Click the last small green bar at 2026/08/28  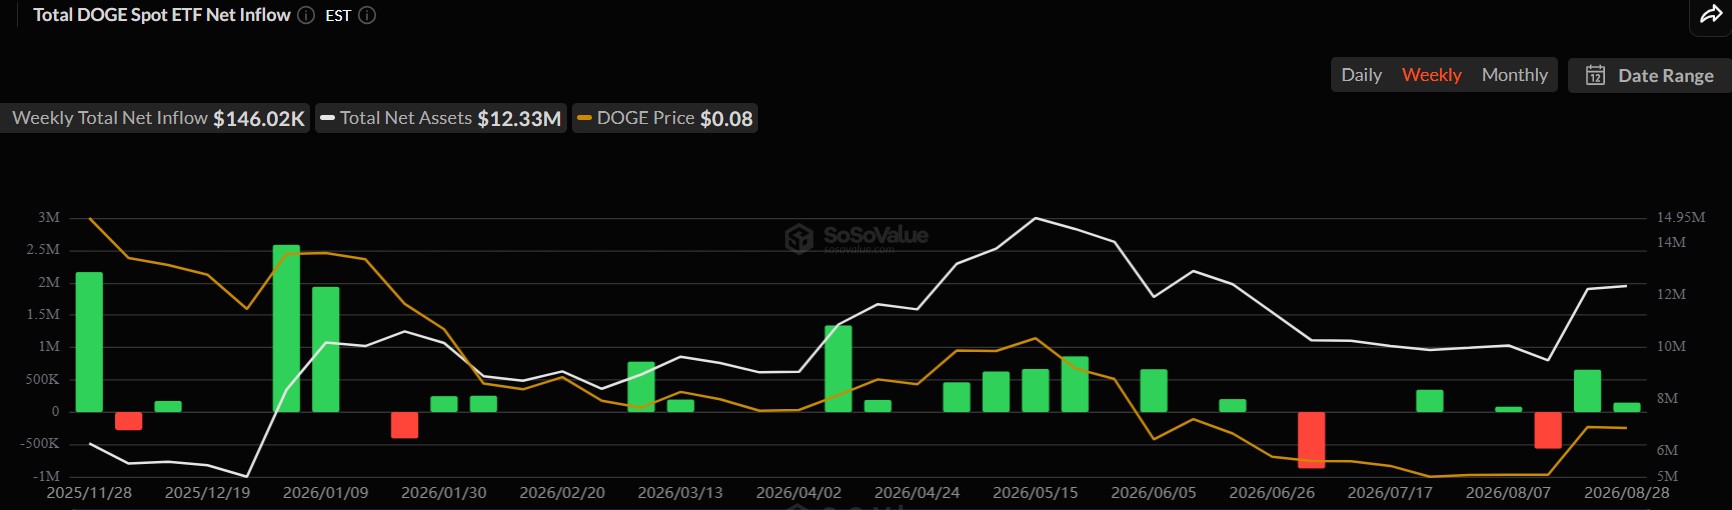[1627, 407]
